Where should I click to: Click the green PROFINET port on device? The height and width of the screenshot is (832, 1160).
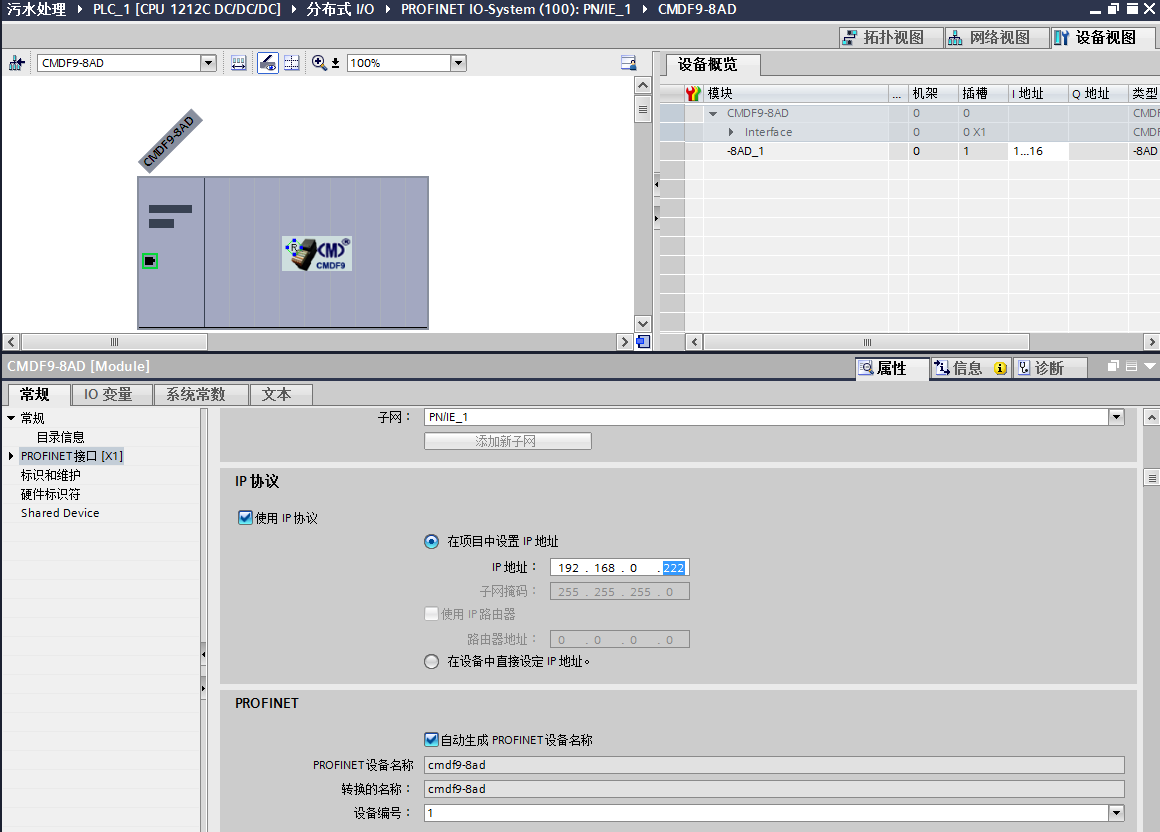(x=149, y=261)
